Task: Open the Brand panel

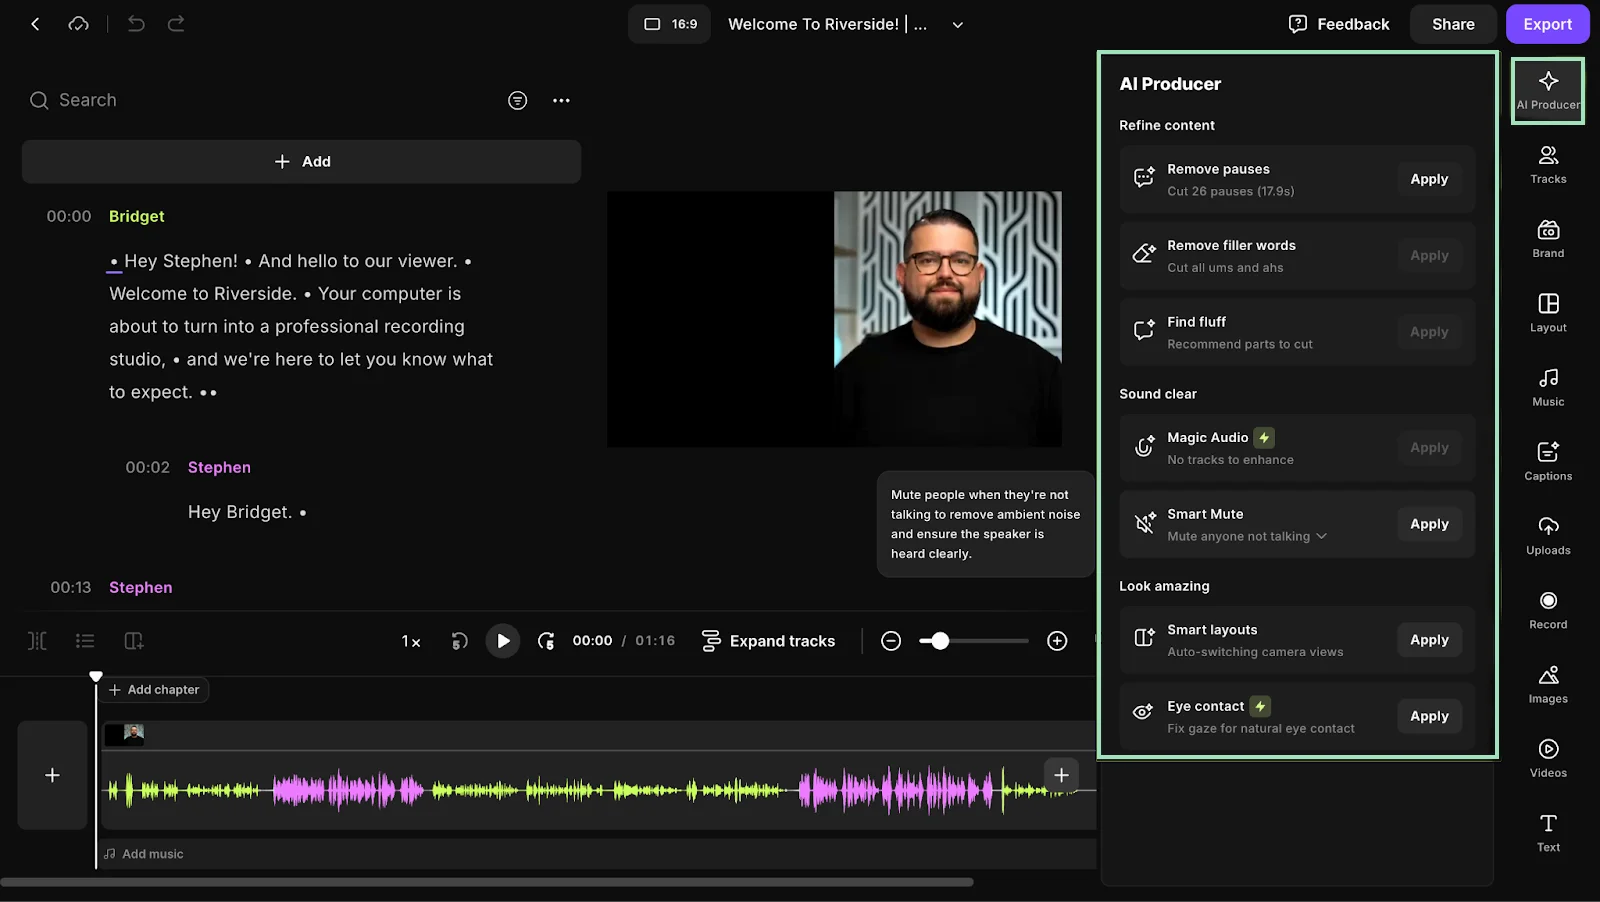Action: point(1547,237)
